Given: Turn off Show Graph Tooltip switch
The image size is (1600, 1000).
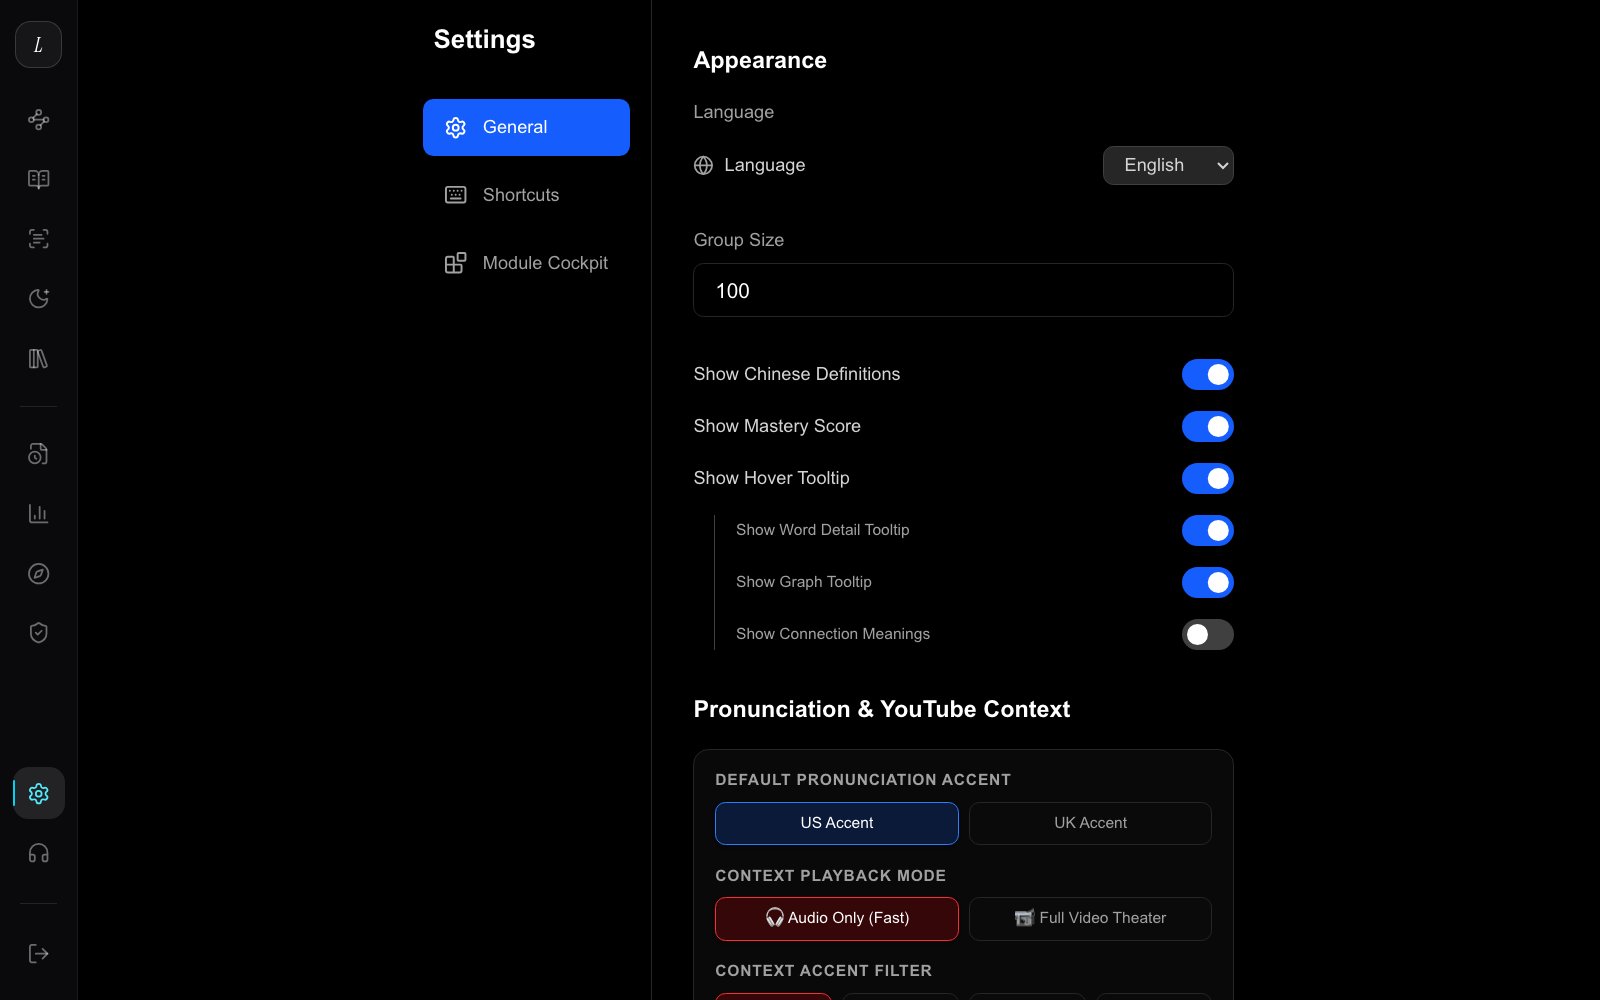Looking at the screenshot, I should (1207, 582).
